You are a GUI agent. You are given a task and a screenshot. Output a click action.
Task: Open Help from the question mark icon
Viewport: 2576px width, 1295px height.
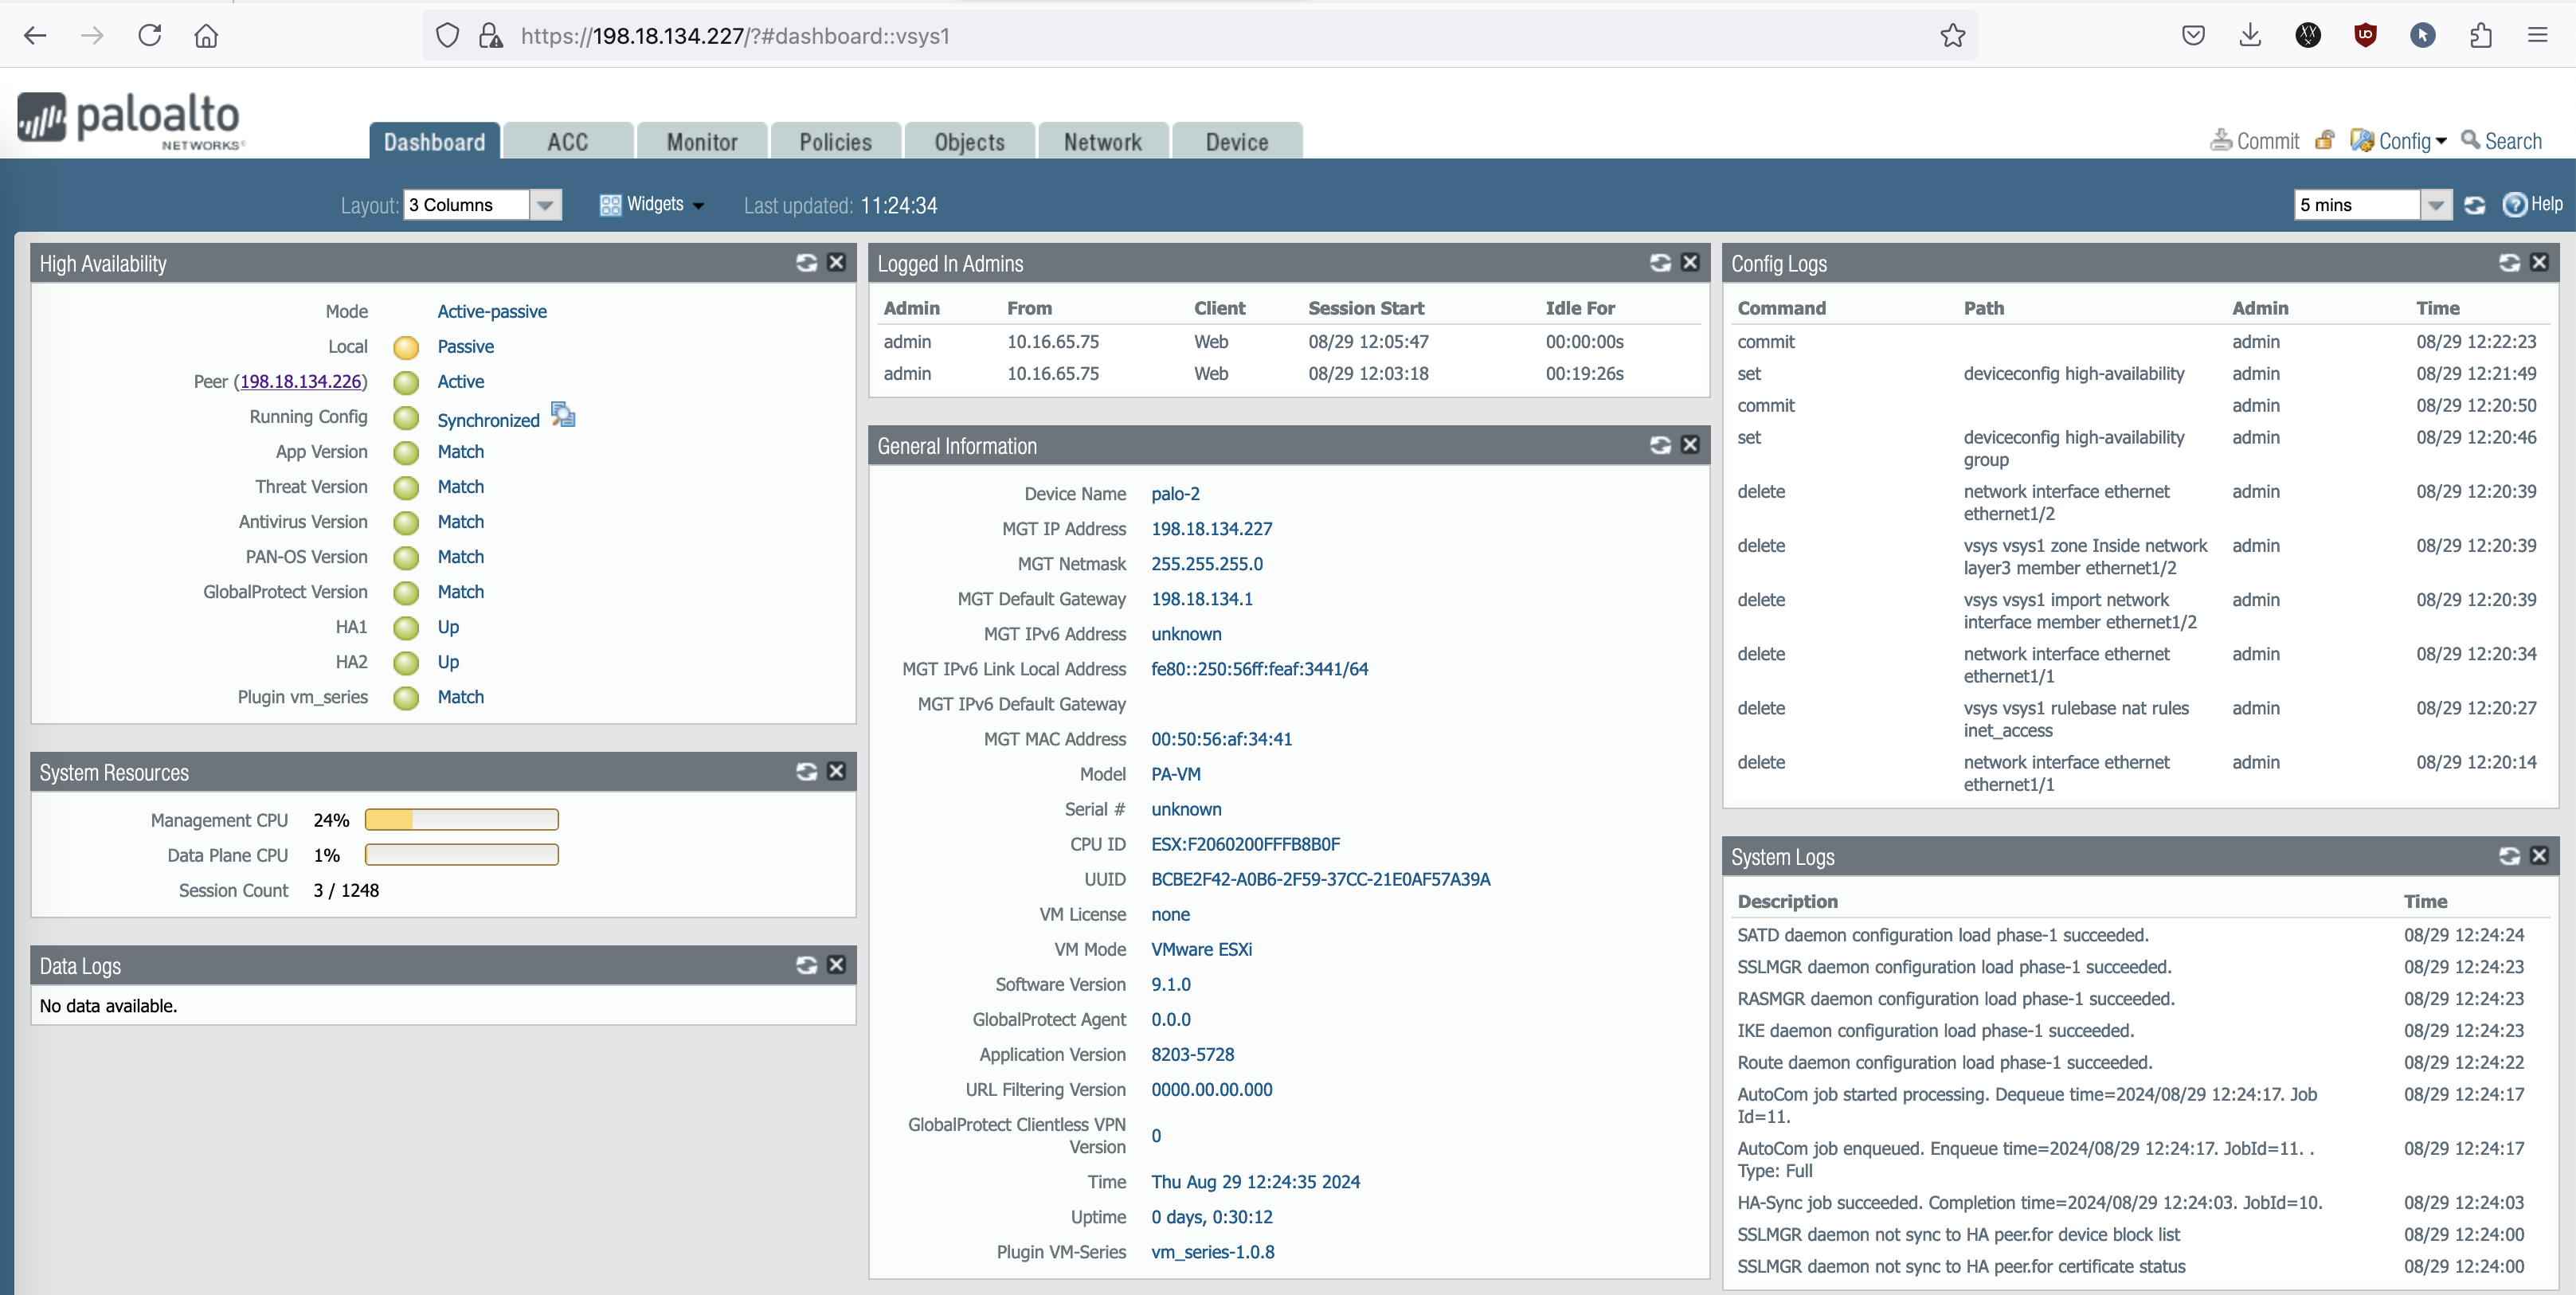[2514, 205]
